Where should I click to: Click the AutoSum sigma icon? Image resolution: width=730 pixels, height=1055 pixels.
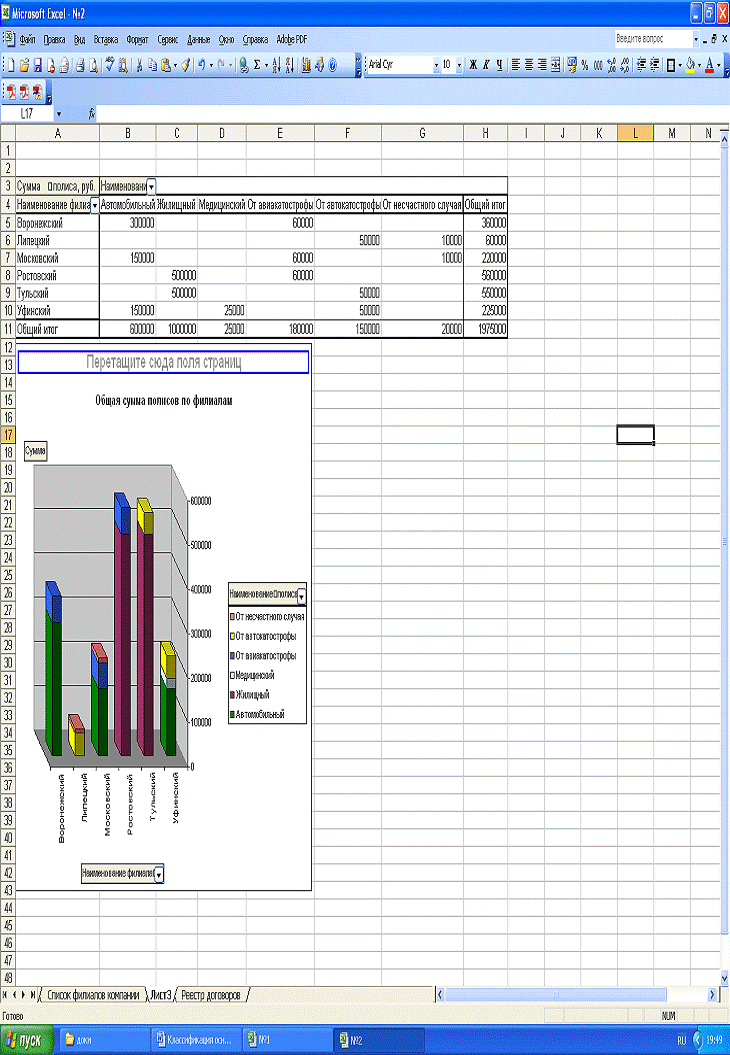257,65
